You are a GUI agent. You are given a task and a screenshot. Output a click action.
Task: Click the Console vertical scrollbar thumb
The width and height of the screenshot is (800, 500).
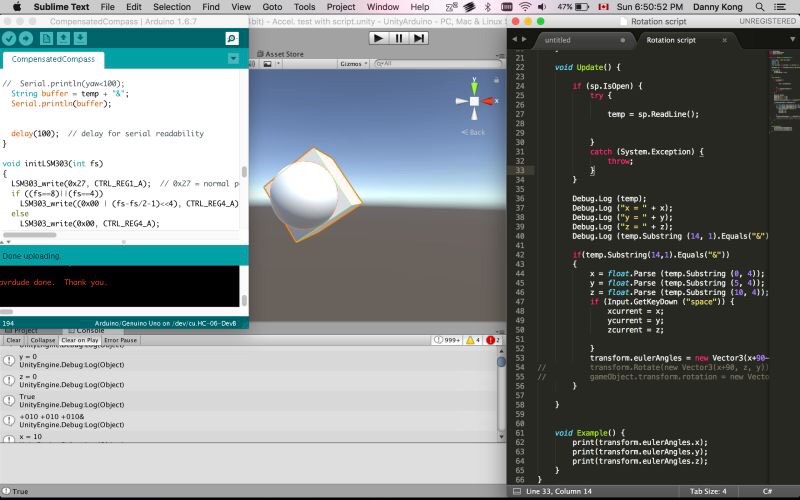501,362
